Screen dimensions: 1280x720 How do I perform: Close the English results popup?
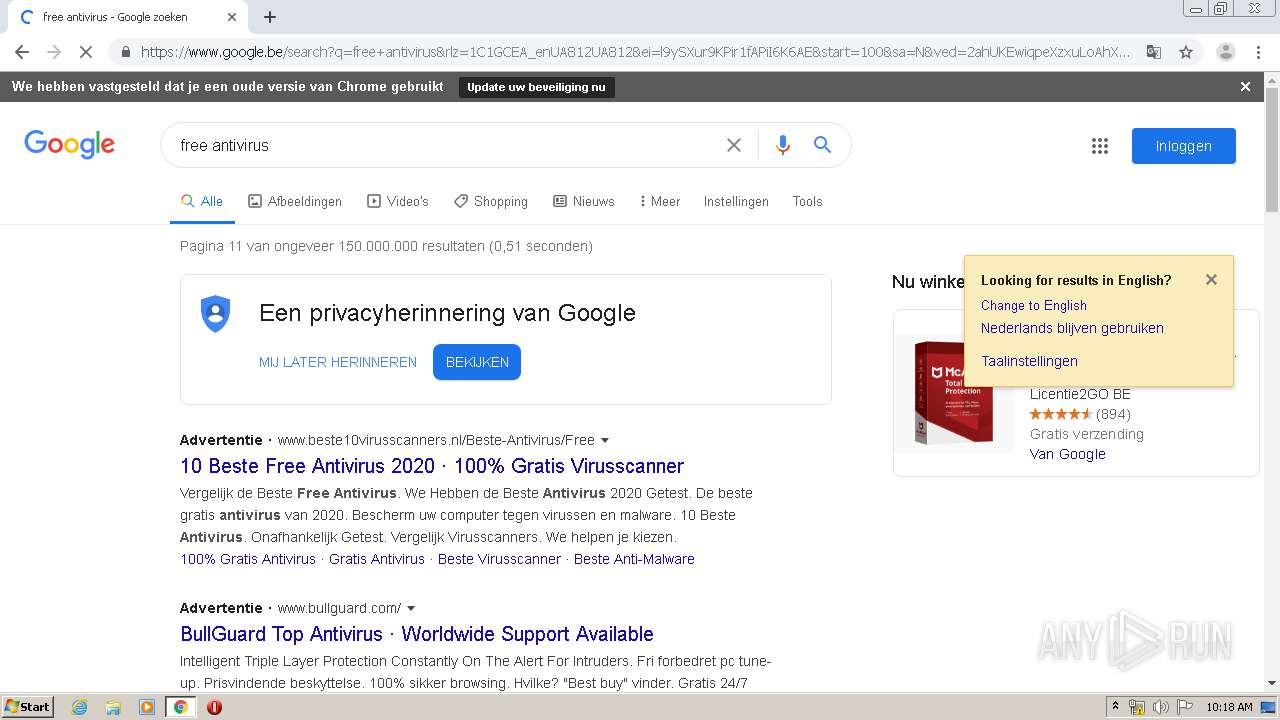click(1211, 280)
